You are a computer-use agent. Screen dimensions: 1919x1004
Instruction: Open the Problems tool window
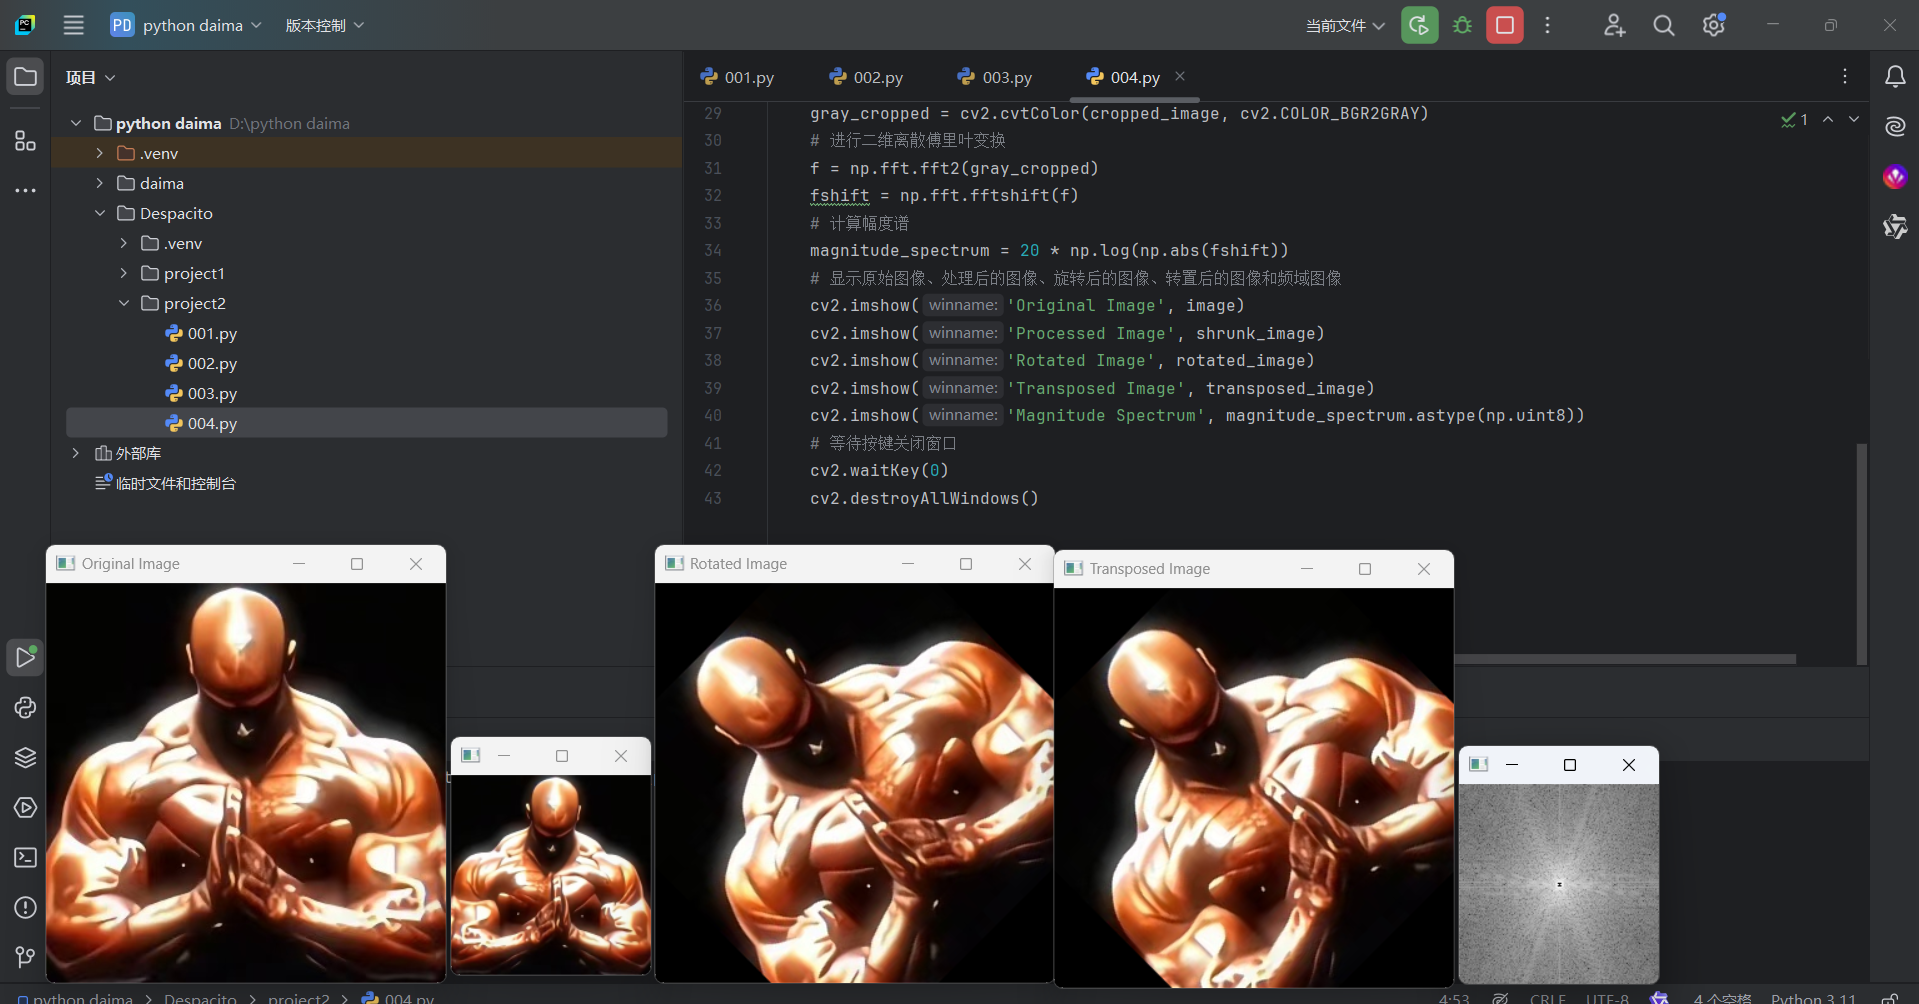[x=25, y=907]
